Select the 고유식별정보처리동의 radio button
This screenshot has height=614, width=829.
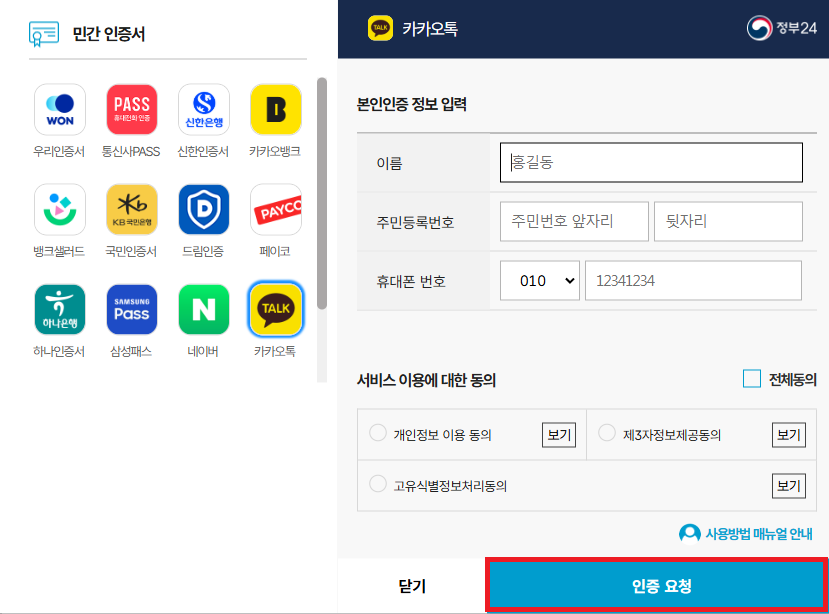pos(377,483)
